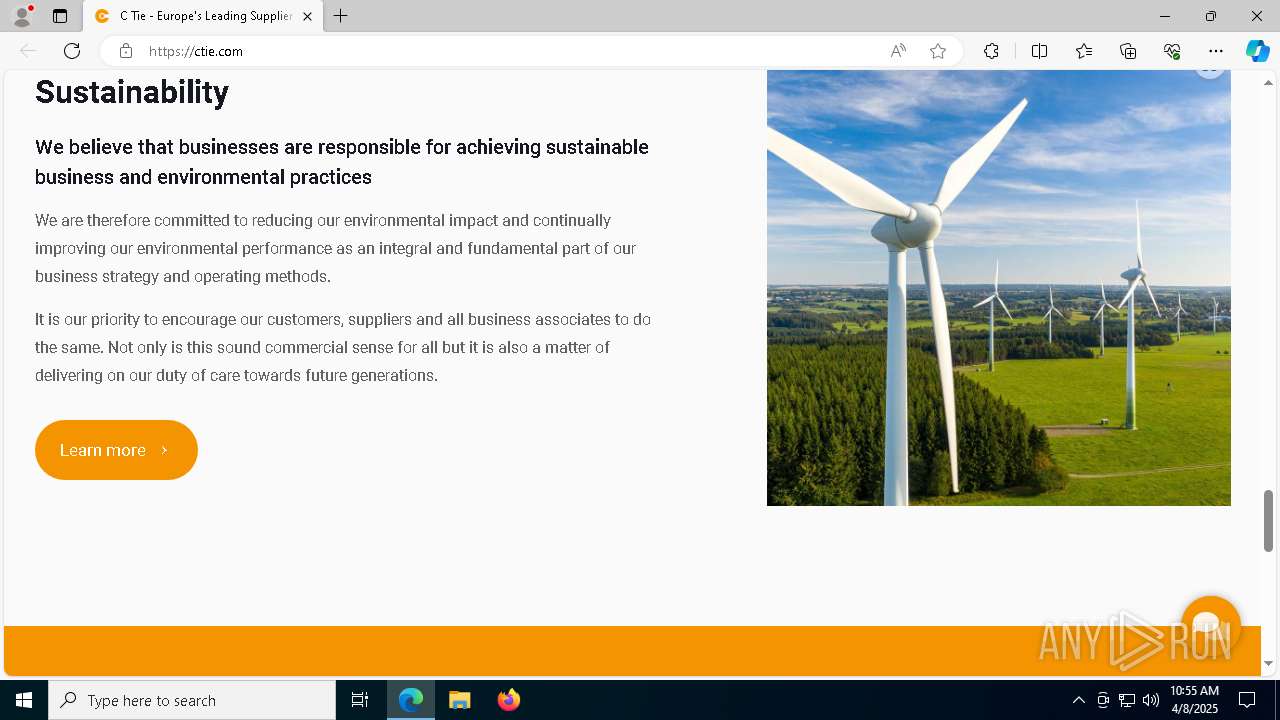
Task: Open the tab actions menu icon
Action: 60,16
